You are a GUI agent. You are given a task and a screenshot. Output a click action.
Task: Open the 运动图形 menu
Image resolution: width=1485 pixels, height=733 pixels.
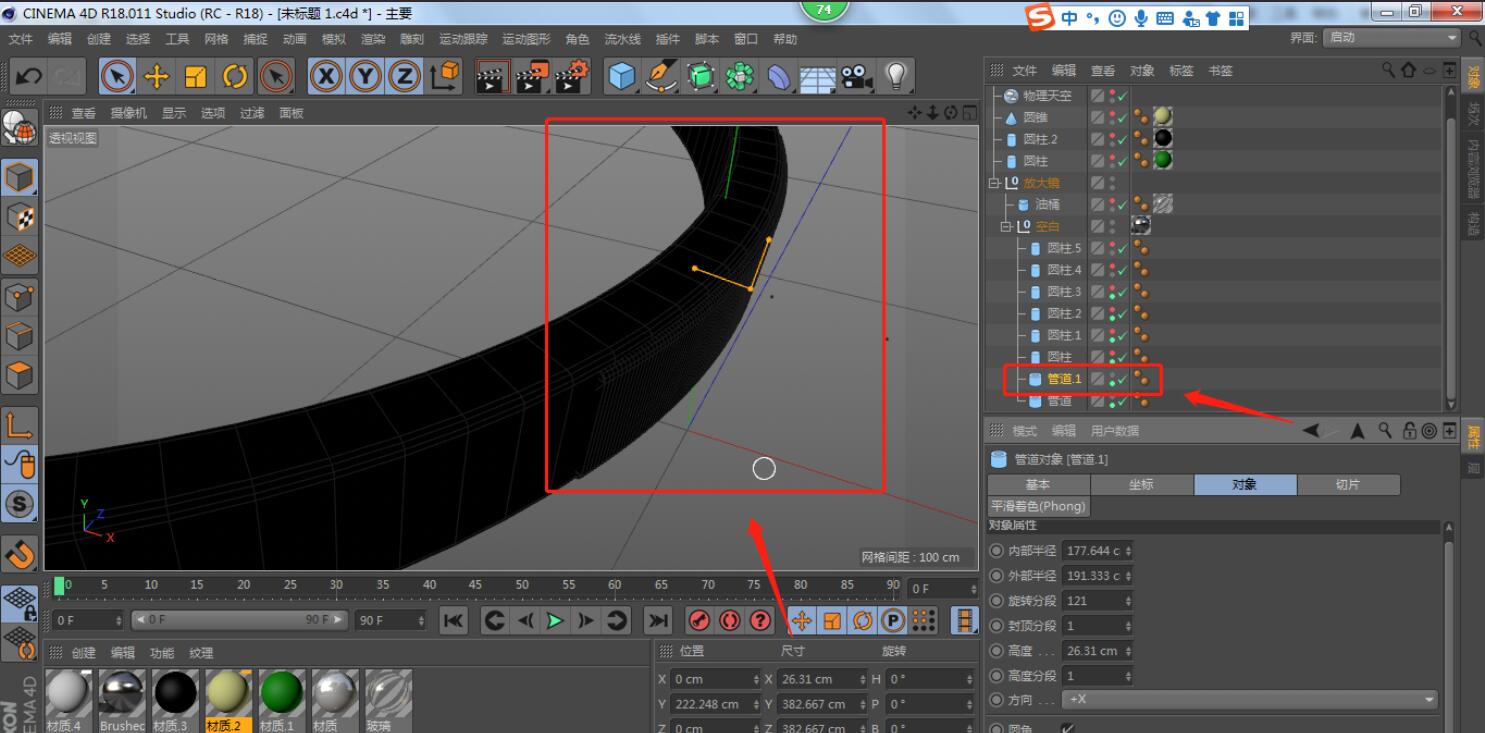pos(526,39)
